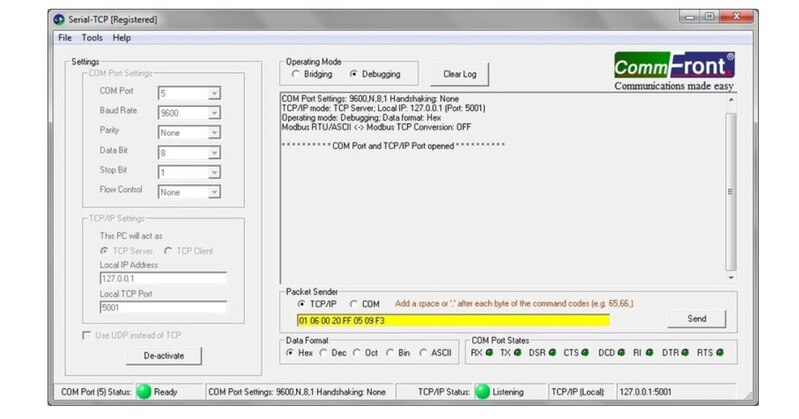Open the Tools menu
Viewport: 799px width, 419px height.
92,38
